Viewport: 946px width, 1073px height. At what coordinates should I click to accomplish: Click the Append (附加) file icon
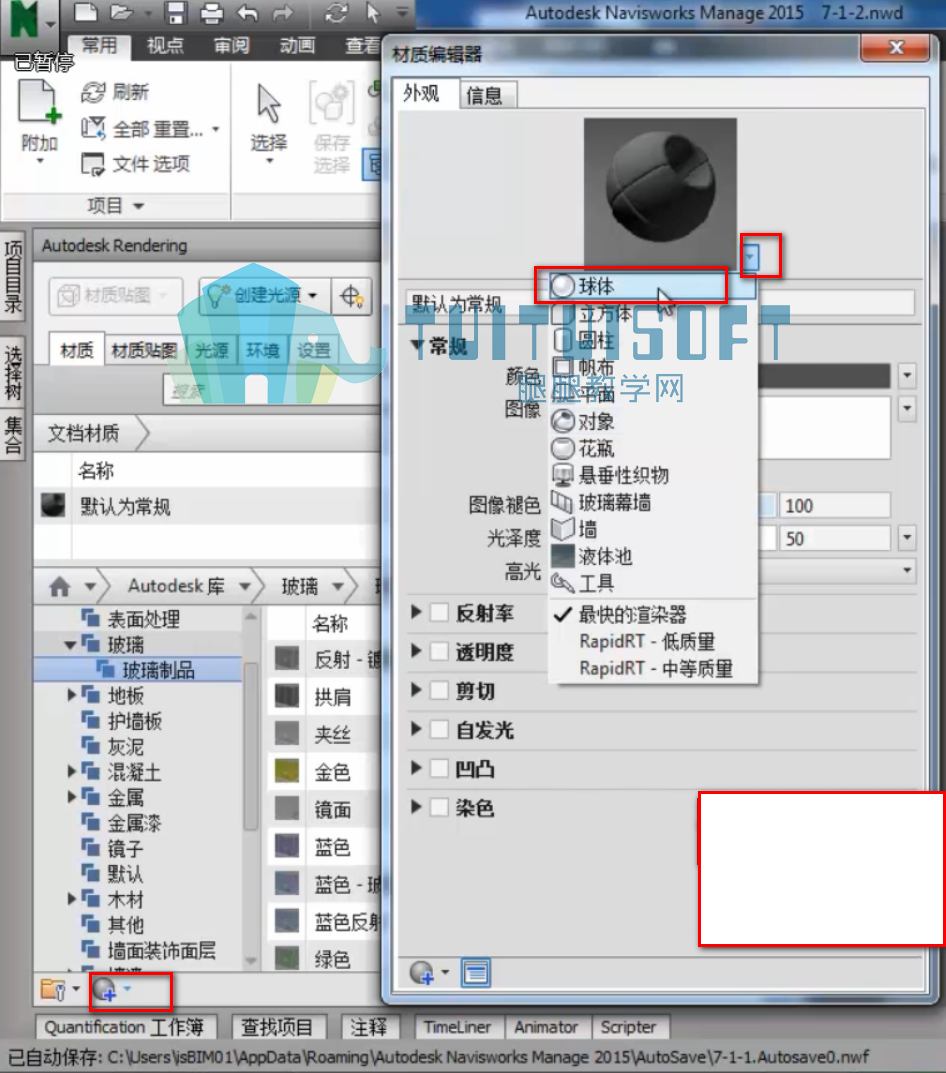pyautogui.click(x=39, y=103)
